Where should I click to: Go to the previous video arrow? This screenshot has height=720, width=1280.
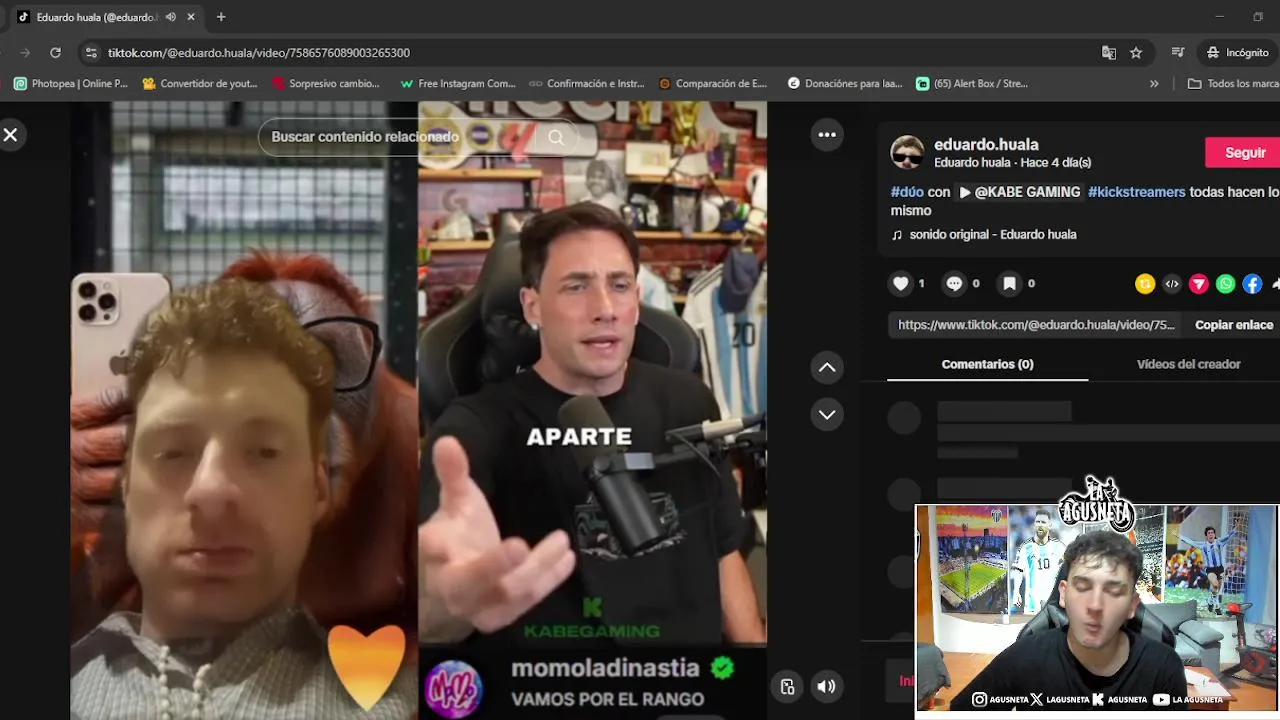click(827, 367)
